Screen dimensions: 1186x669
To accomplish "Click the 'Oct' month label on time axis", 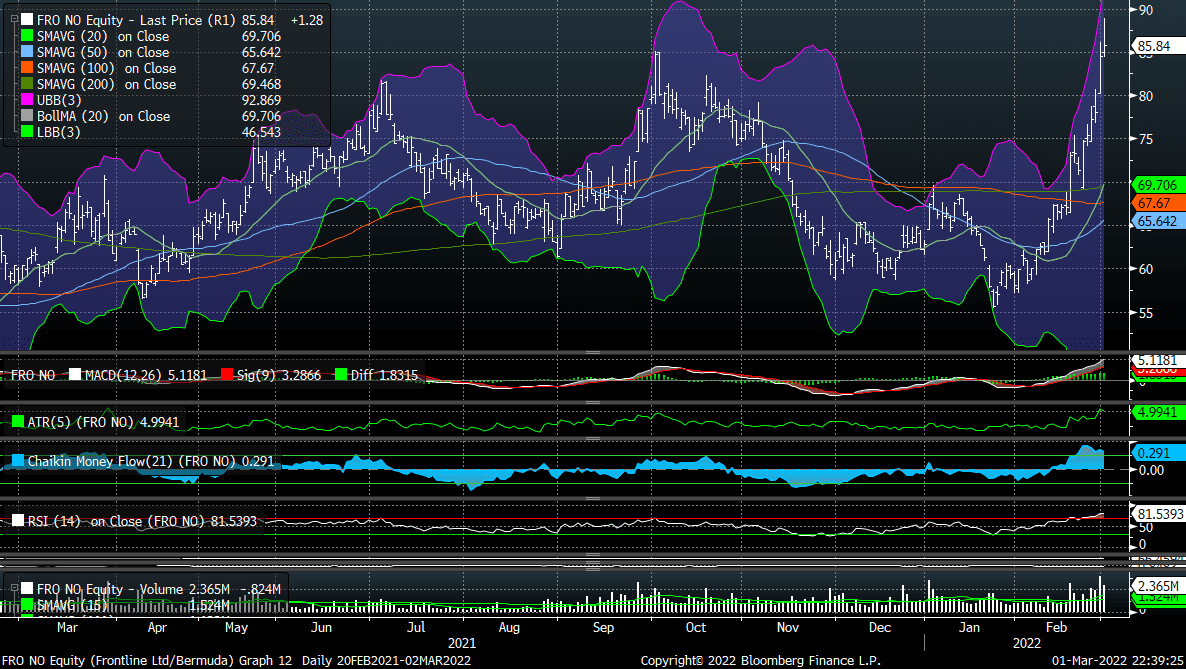I will coord(696,627).
